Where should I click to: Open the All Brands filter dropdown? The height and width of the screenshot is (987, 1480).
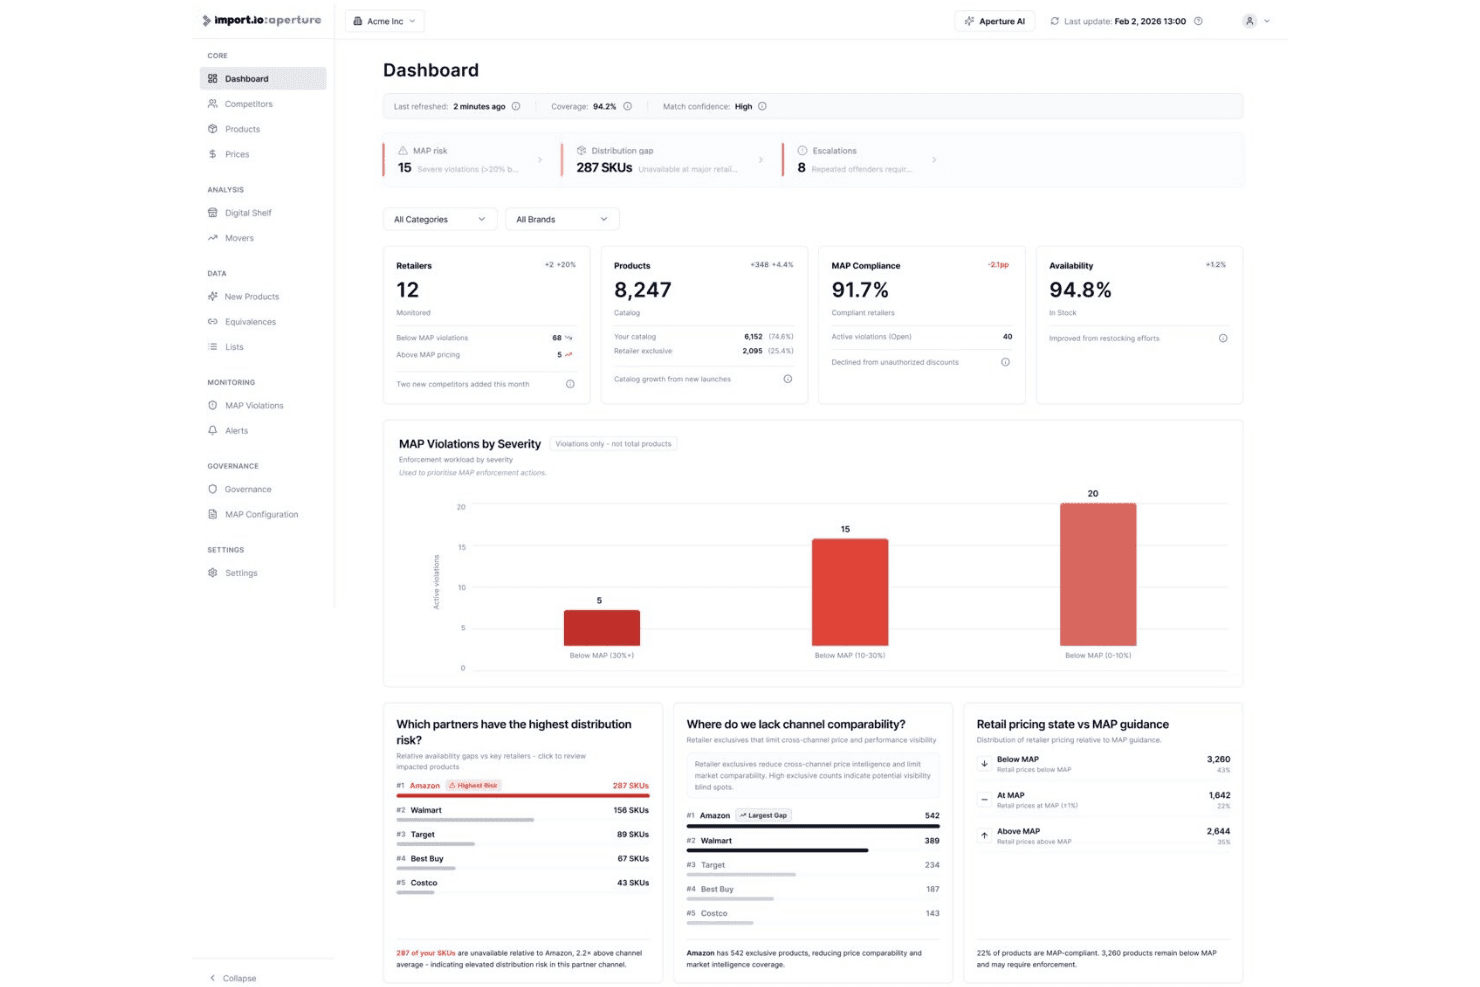click(562, 219)
